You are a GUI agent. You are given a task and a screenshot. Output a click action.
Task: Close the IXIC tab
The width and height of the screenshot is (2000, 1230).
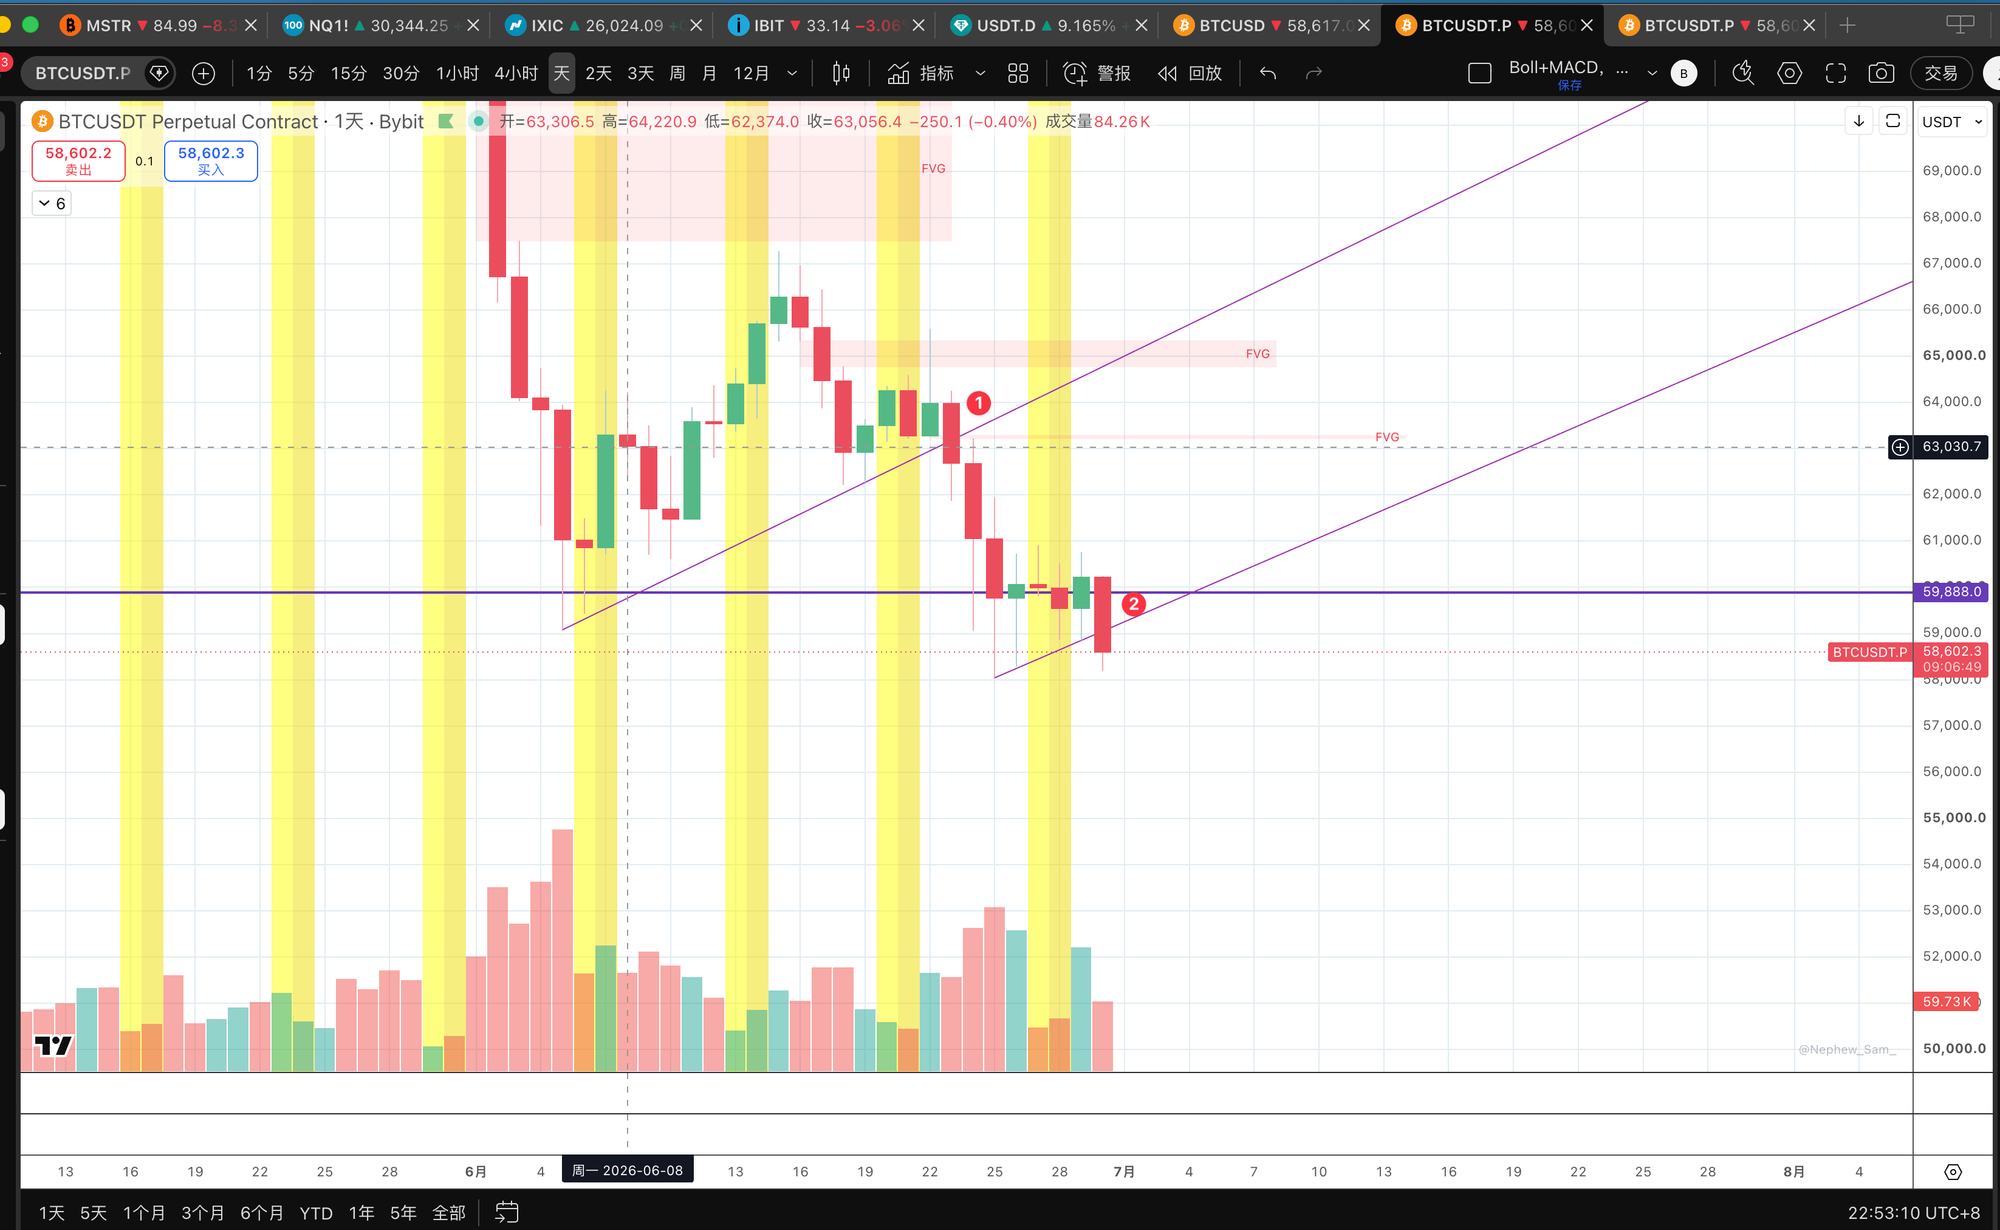(696, 25)
